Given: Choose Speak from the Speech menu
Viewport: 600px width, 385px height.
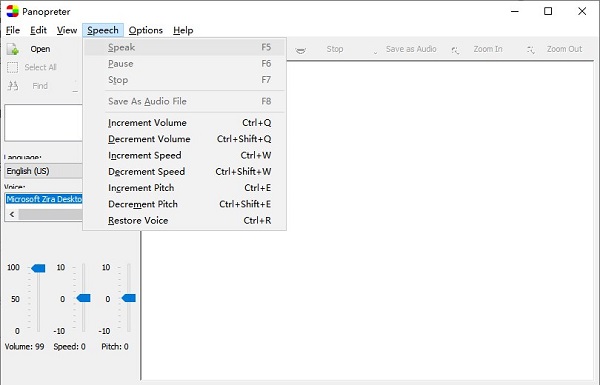Looking at the screenshot, I should pos(184,47).
